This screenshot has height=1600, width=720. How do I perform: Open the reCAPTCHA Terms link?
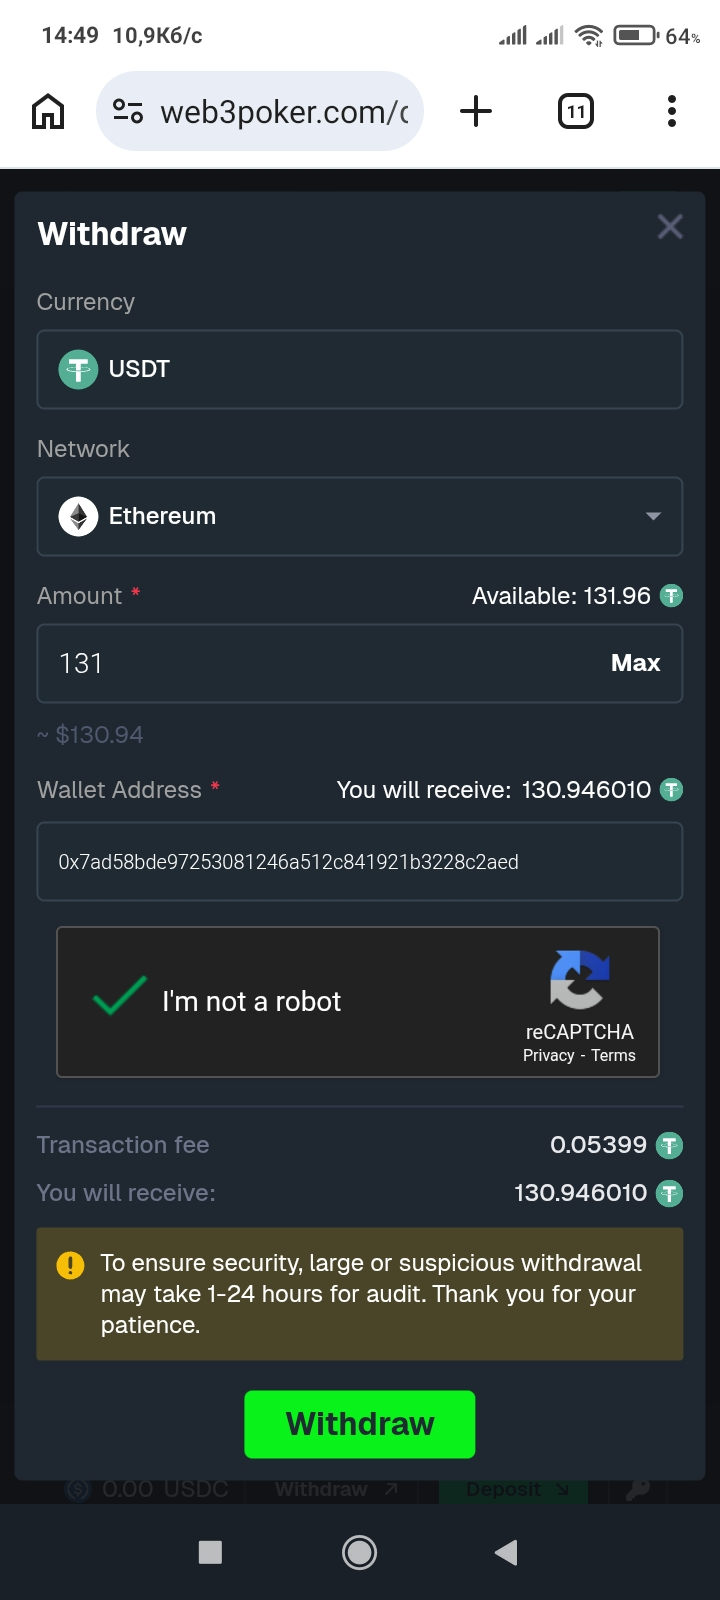tap(613, 1056)
